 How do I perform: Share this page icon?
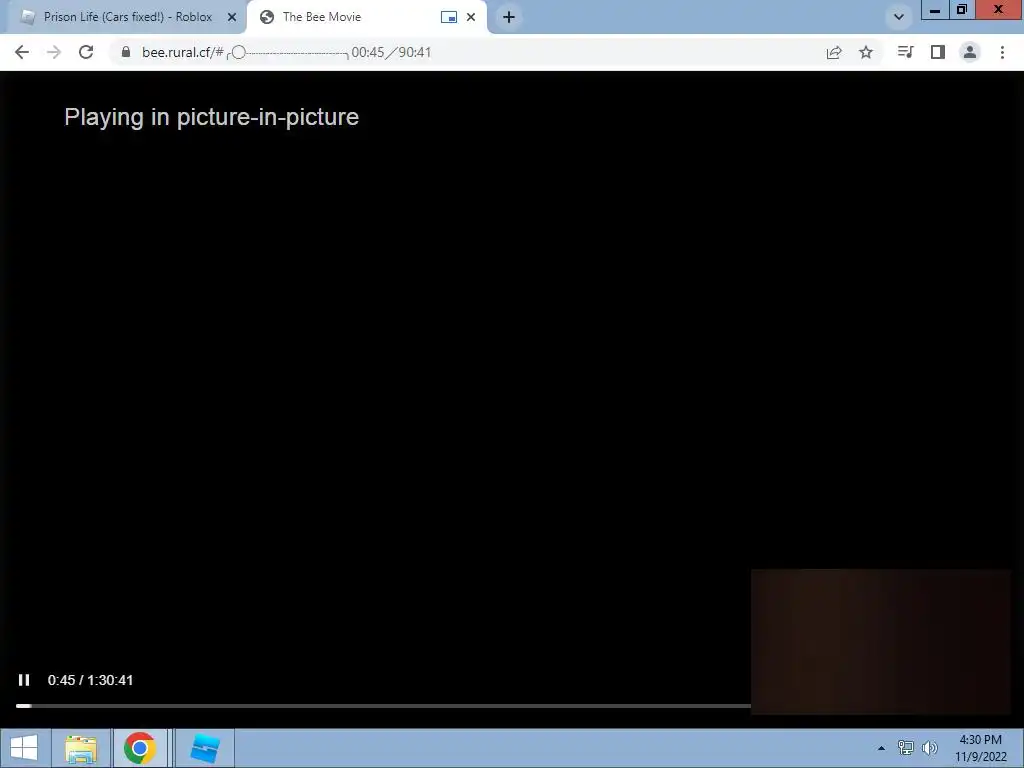[834, 52]
